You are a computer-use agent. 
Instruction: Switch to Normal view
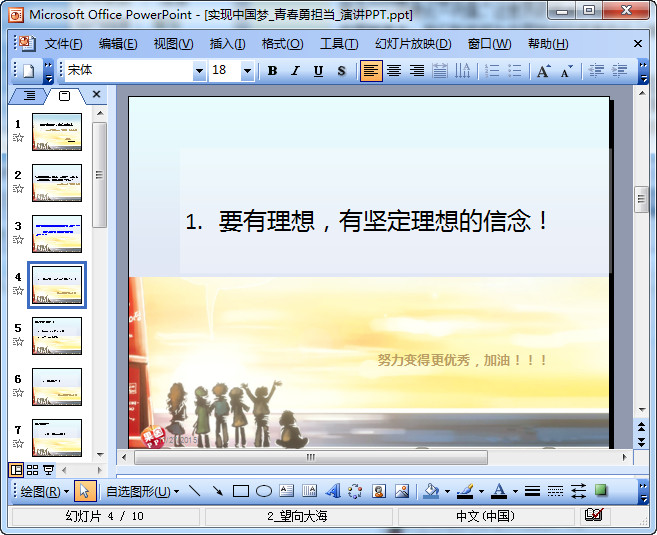[x=16, y=470]
